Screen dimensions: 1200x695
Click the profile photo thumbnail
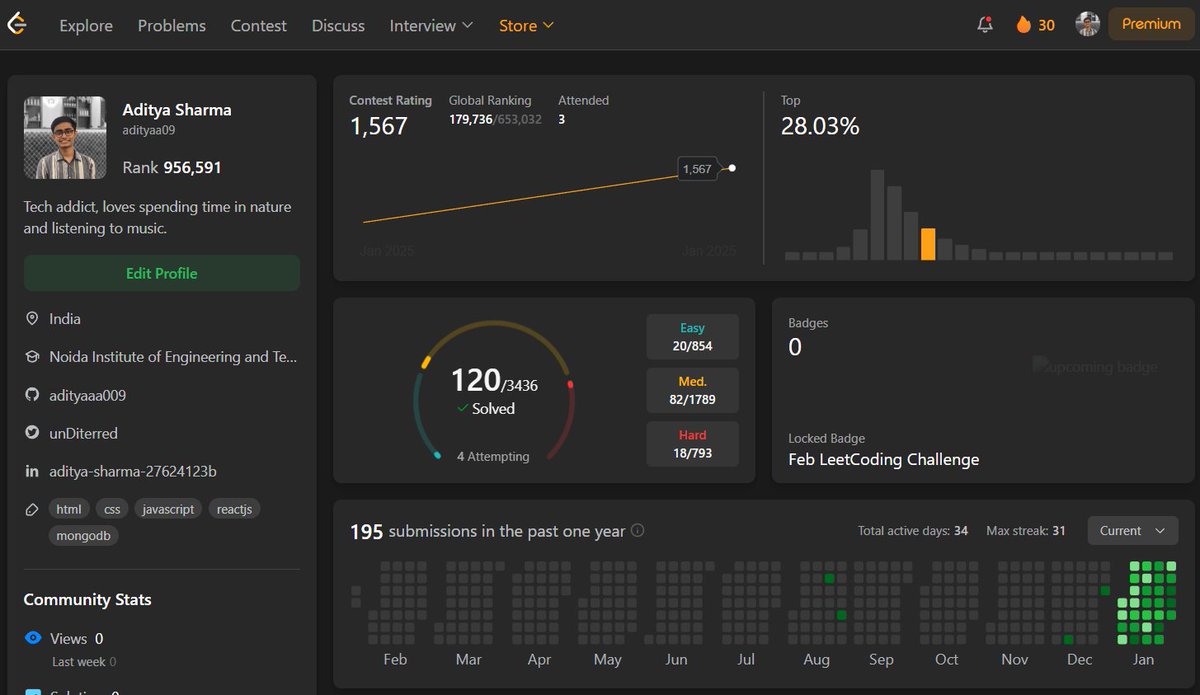(65, 138)
